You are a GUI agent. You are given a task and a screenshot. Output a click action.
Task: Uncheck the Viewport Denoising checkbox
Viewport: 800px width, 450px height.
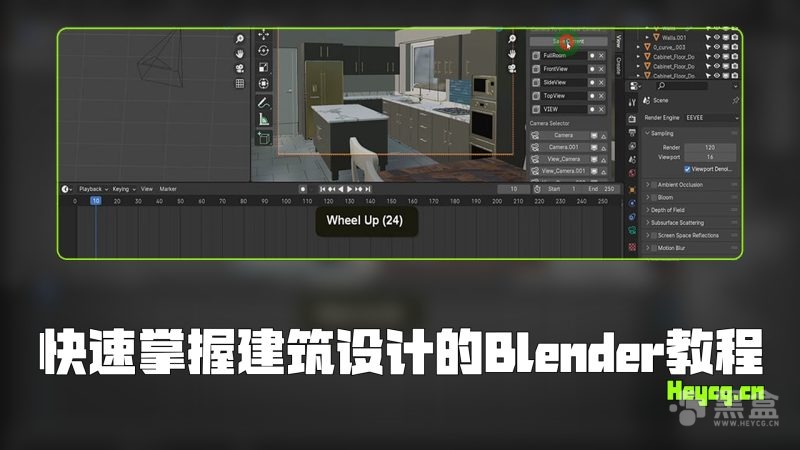(x=687, y=169)
